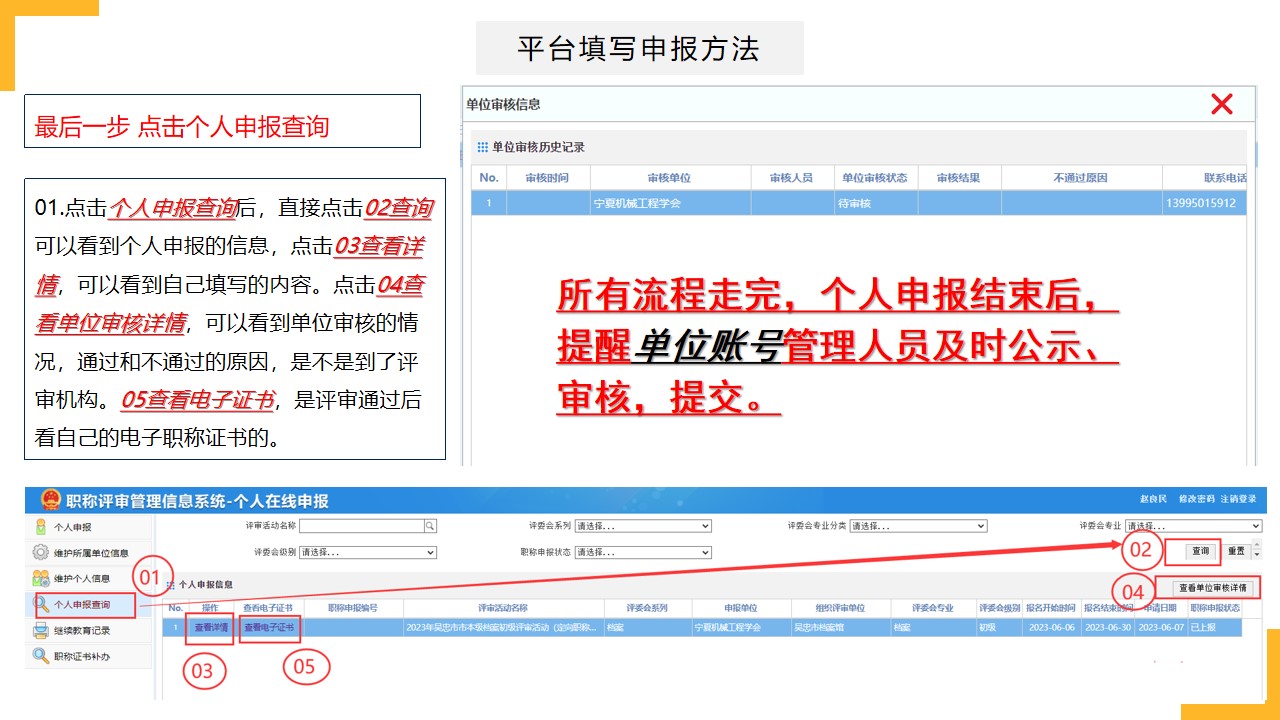Click the 修改密码 link in header
1280x720 pixels.
tap(1195, 499)
